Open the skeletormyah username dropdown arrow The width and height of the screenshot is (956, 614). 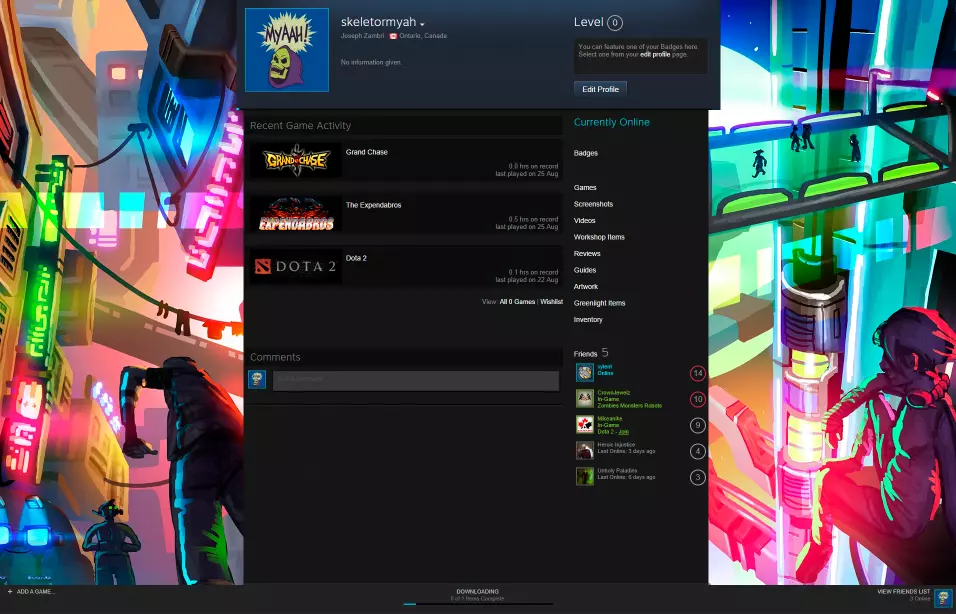[422, 24]
